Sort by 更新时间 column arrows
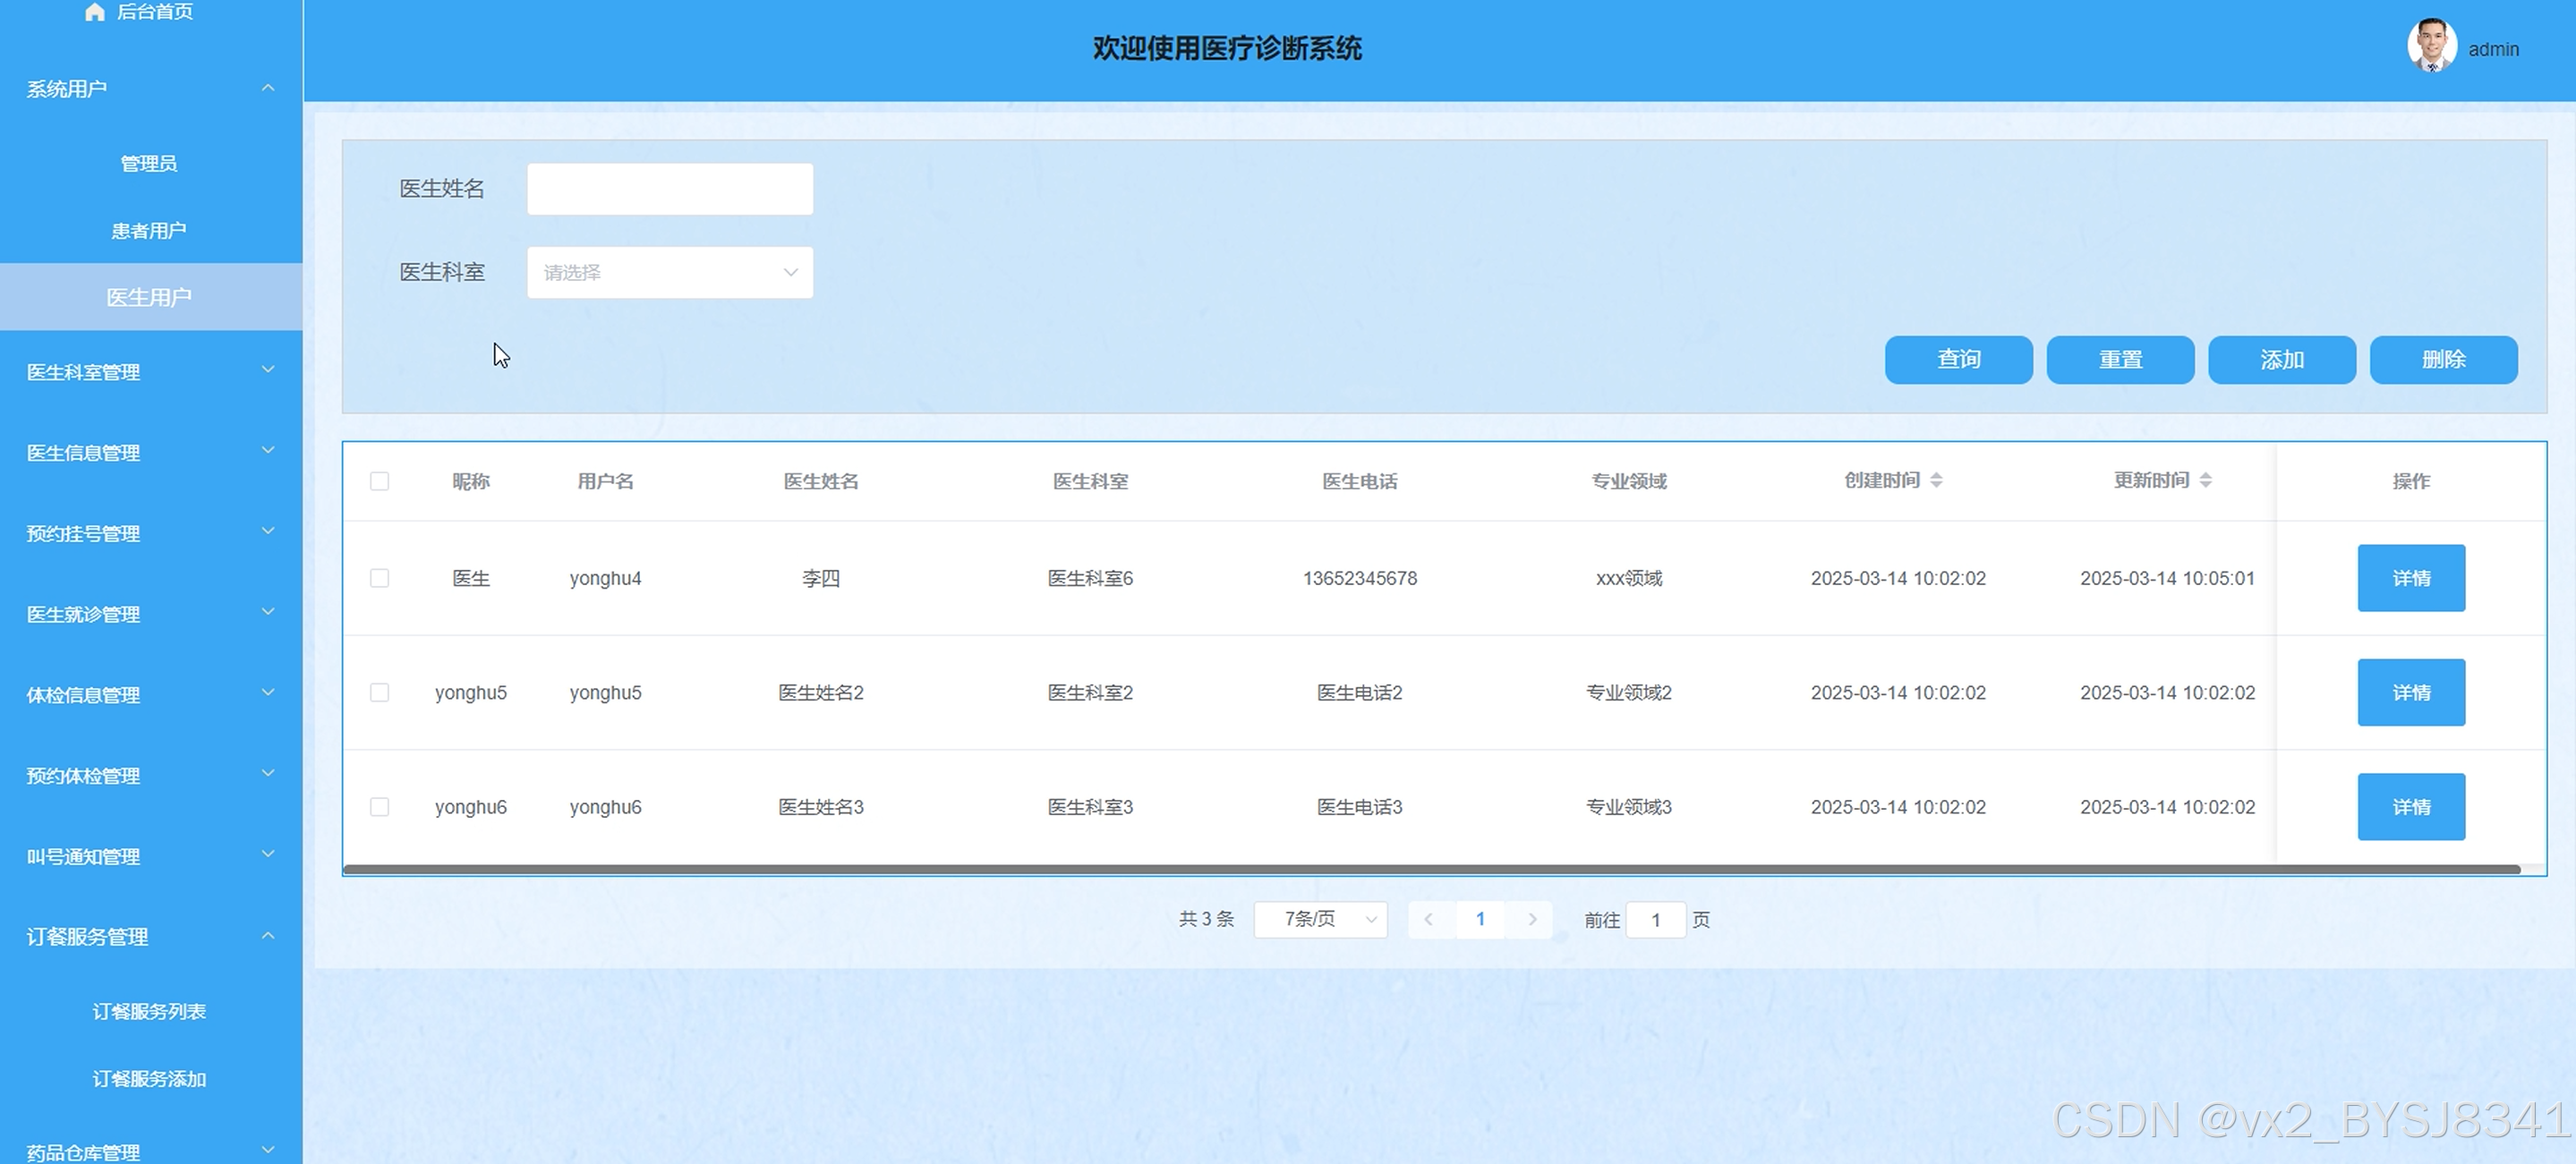 pos(2205,481)
